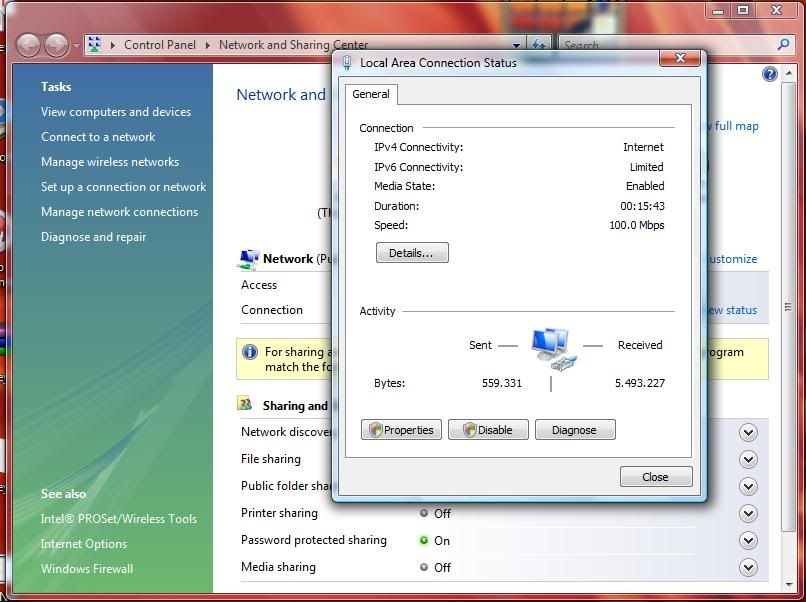Open connection Details dialog
The height and width of the screenshot is (602, 806).
pos(412,253)
